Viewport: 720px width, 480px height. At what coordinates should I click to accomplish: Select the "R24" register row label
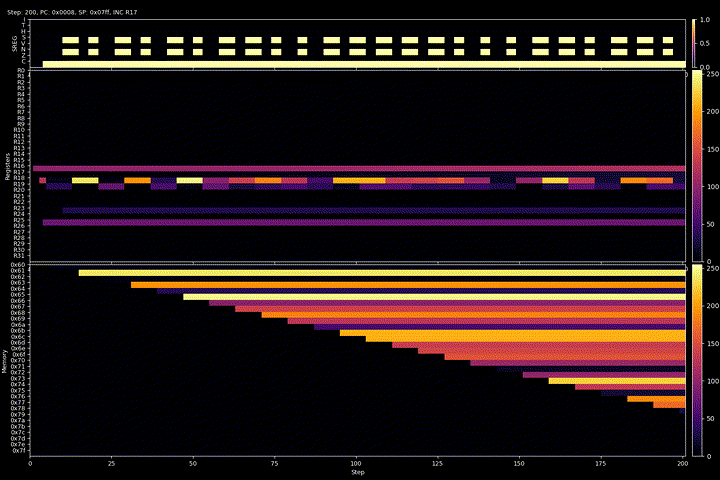(x=19, y=214)
